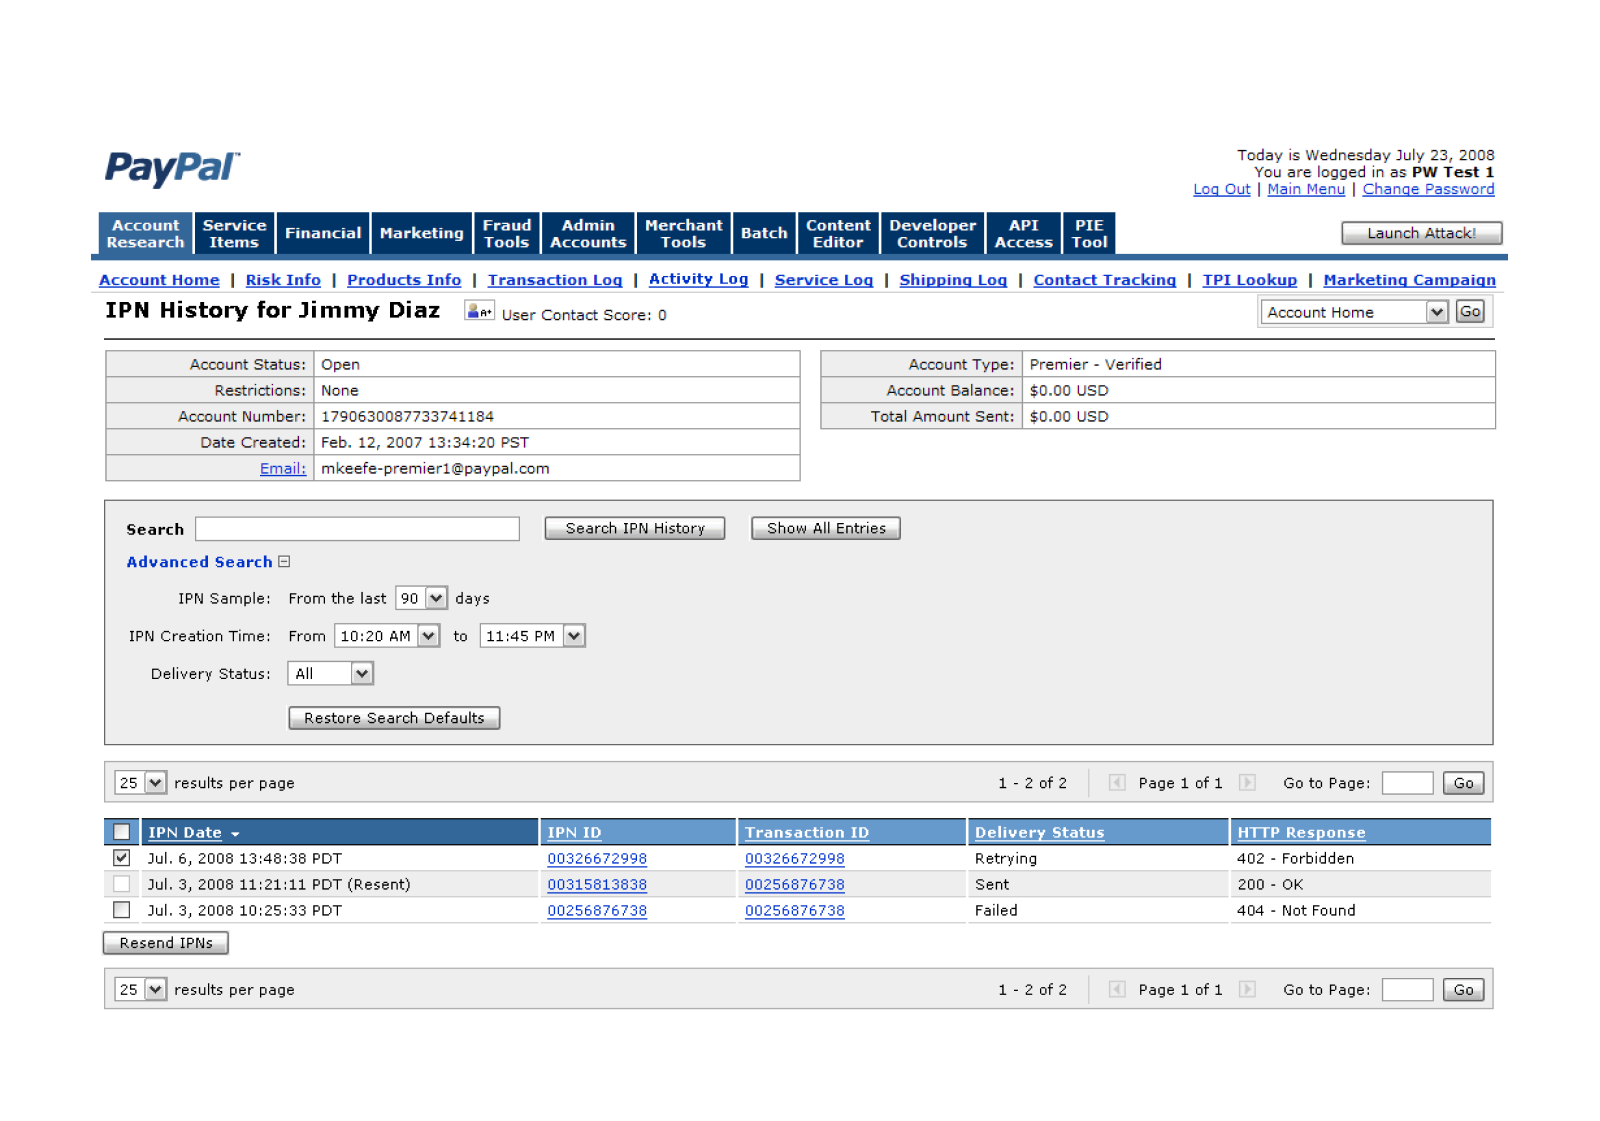Check the Jul. 3 10:25:33 IPN row
1600x1121 pixels.
(122, 910)
